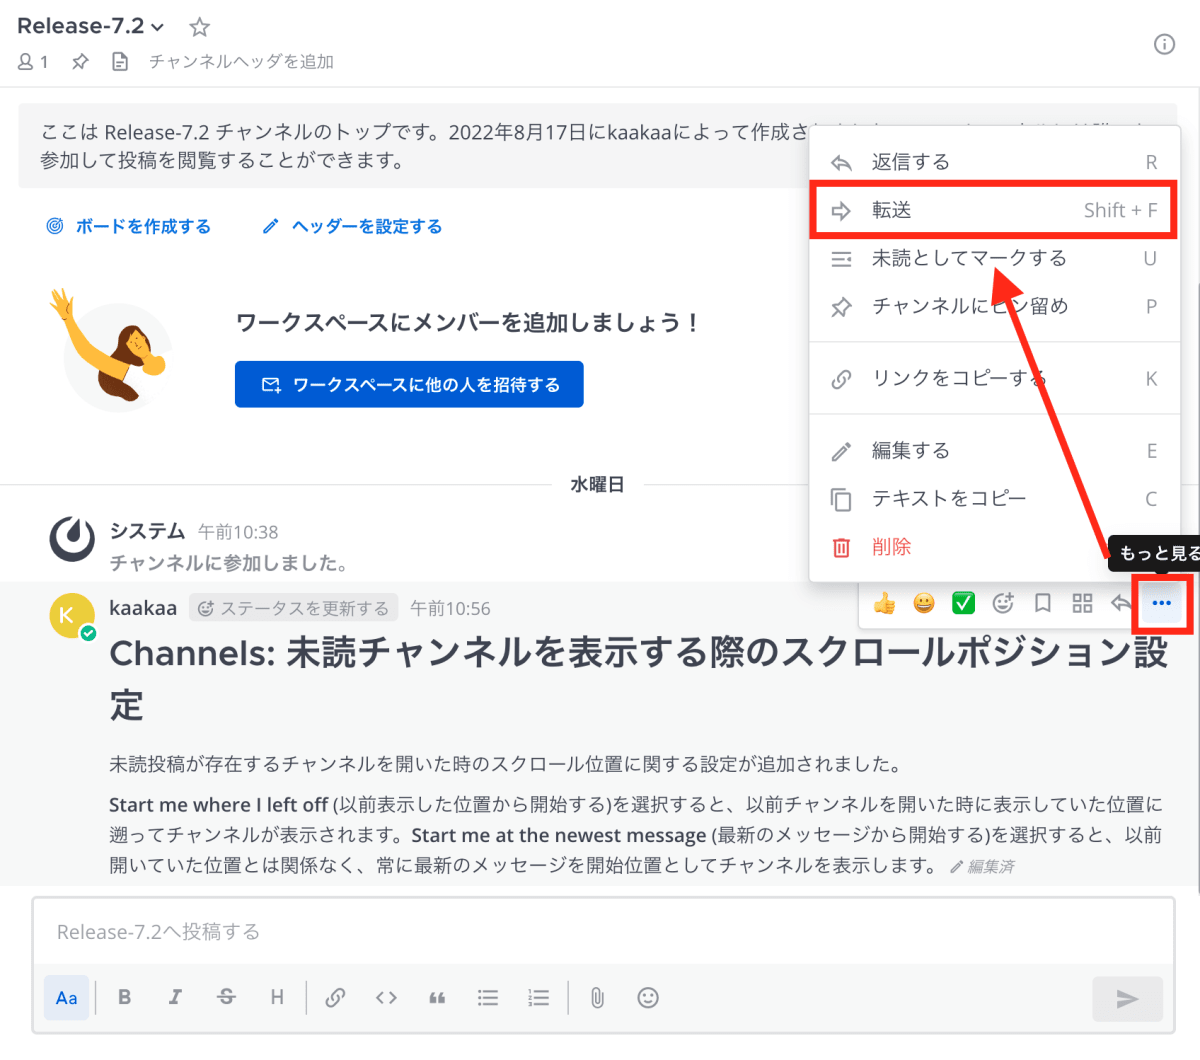Save kaakaa's message with the bookmark icon
Screen dimensions: 1200x1060
1043,603
